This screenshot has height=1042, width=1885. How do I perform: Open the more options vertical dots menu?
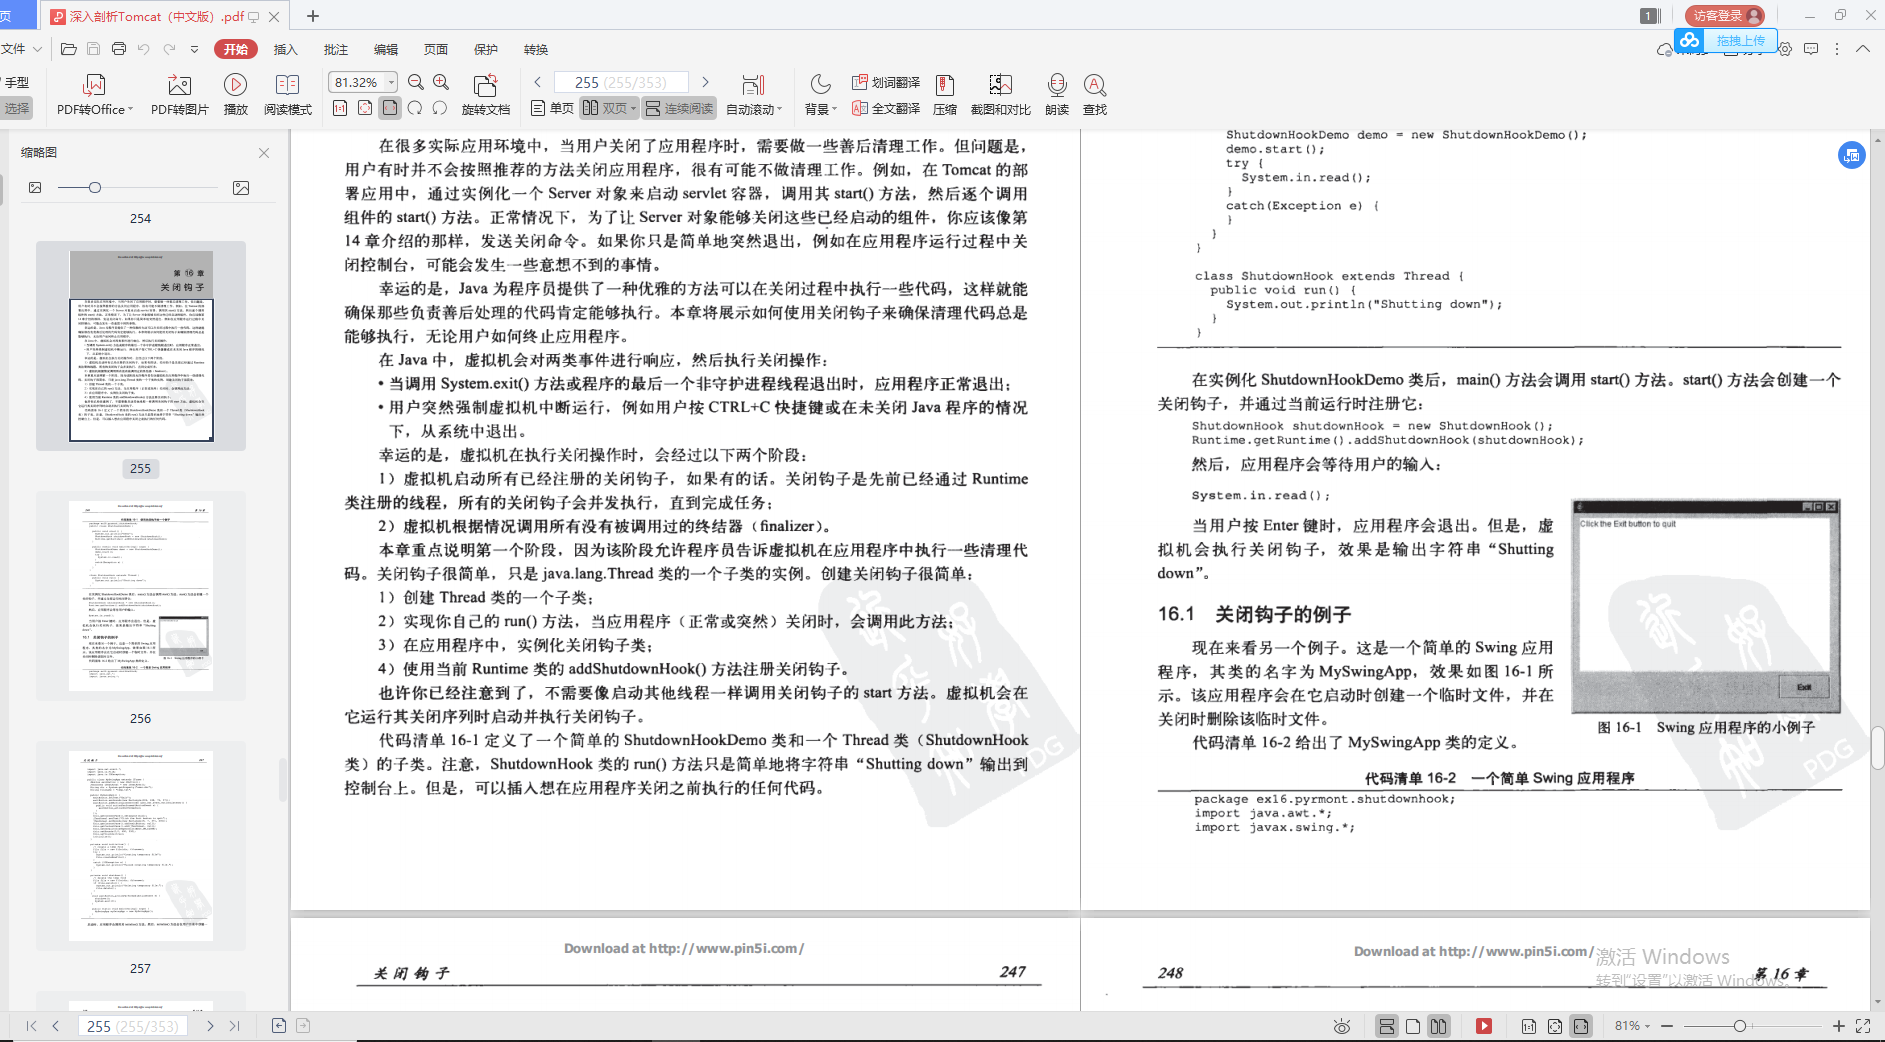tap(1837, 49)
